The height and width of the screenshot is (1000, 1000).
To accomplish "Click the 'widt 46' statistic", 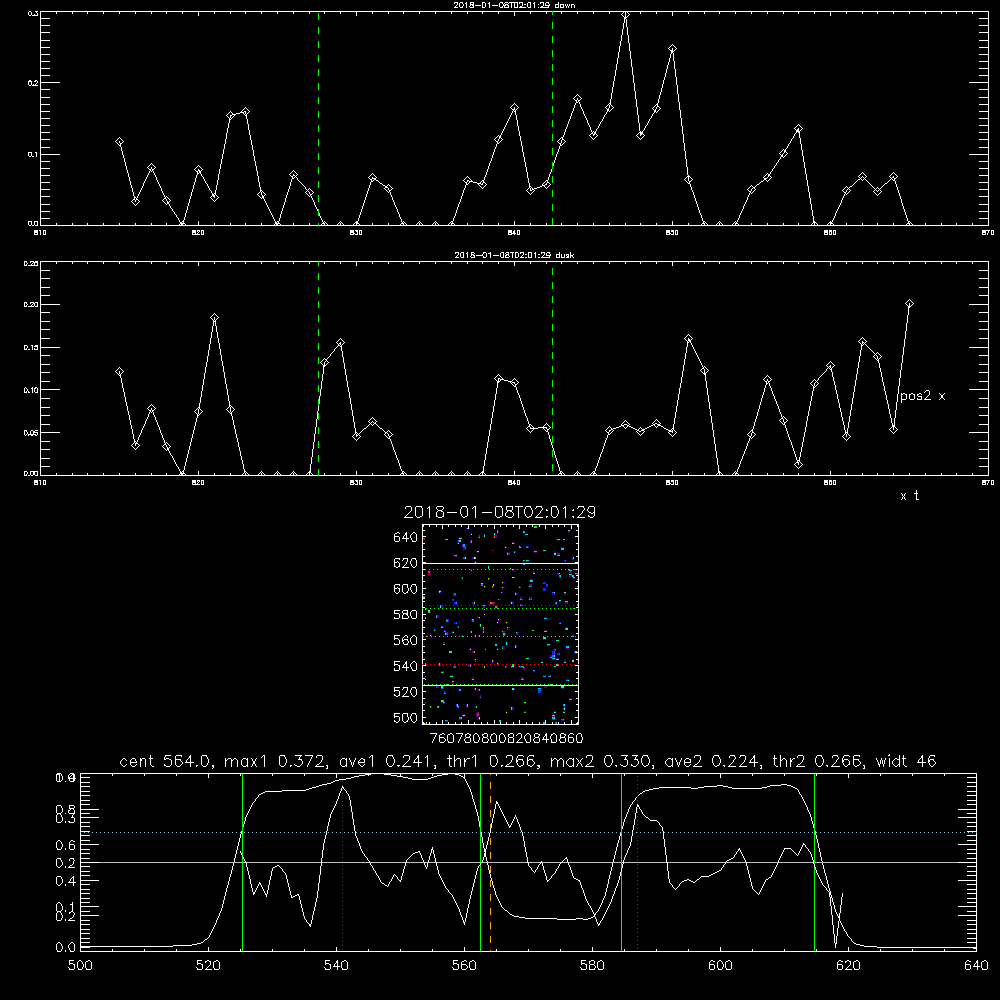I will coord(906,761).
